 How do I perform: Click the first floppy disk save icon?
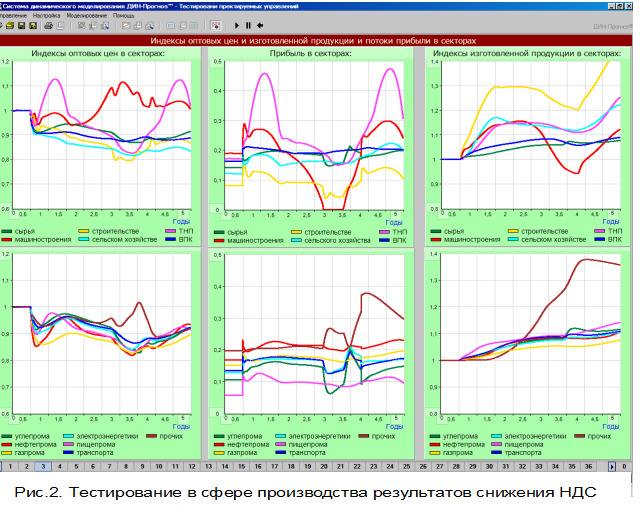(19, 25)
